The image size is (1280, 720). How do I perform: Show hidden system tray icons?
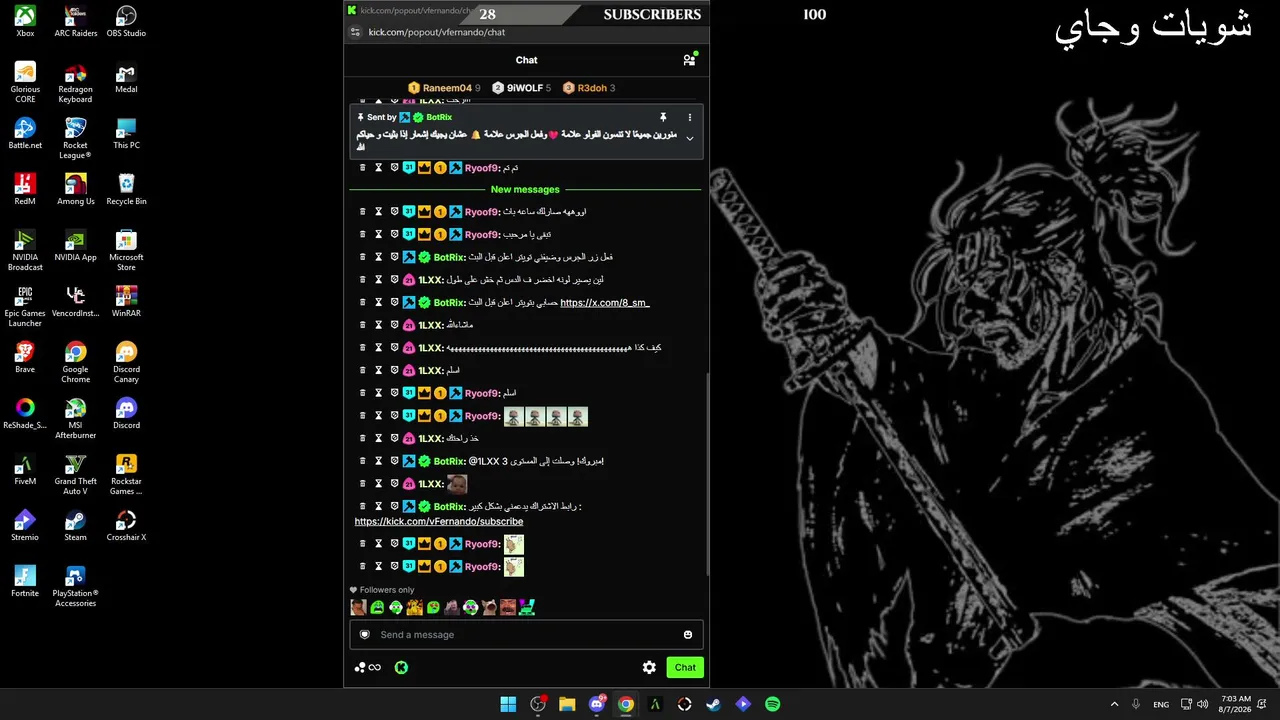1114,704
